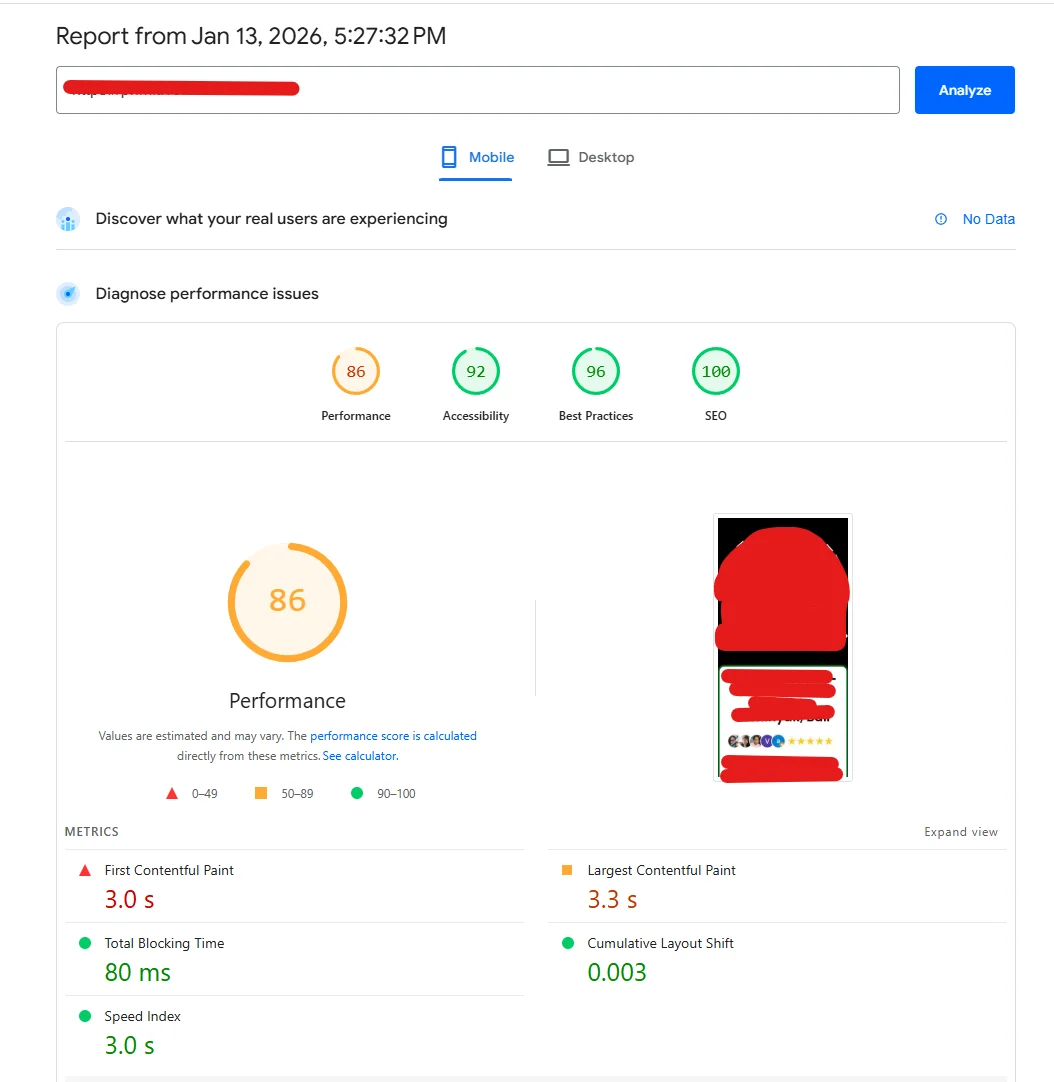Click the URL input field
The height and width of the screenshot is (1082, 1054).
coord(478,89)
